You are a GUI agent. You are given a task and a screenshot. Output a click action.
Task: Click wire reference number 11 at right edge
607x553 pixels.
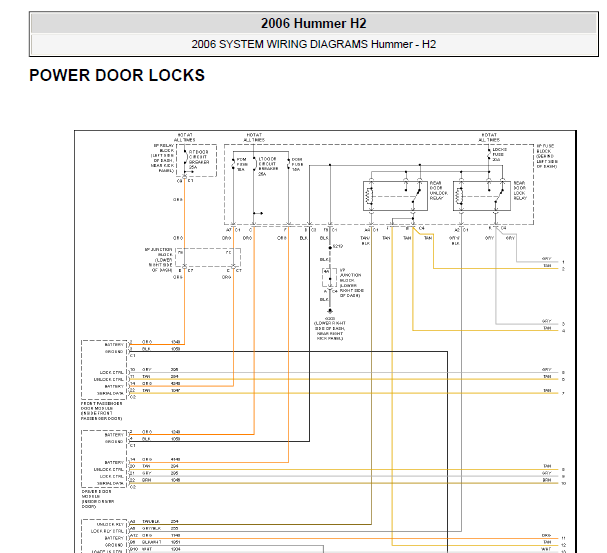pyautogui.click(x=564, y=538)
